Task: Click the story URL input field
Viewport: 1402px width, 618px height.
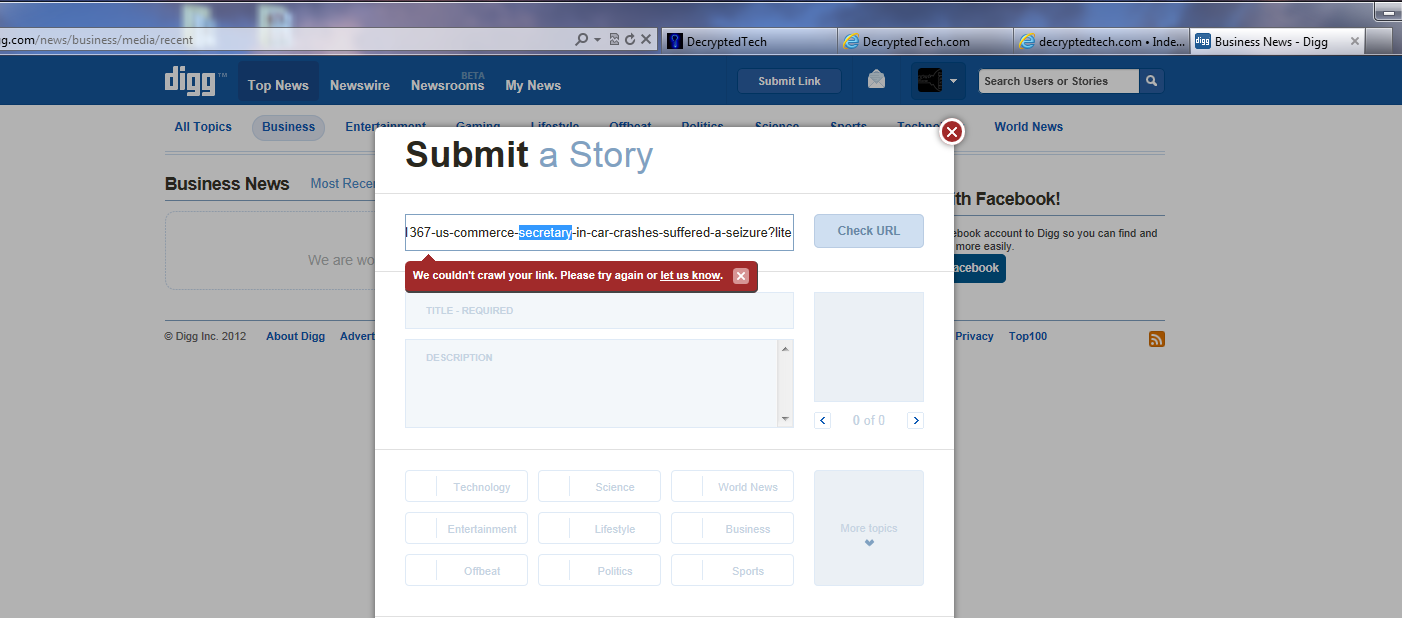Action: tap(599, 232)
